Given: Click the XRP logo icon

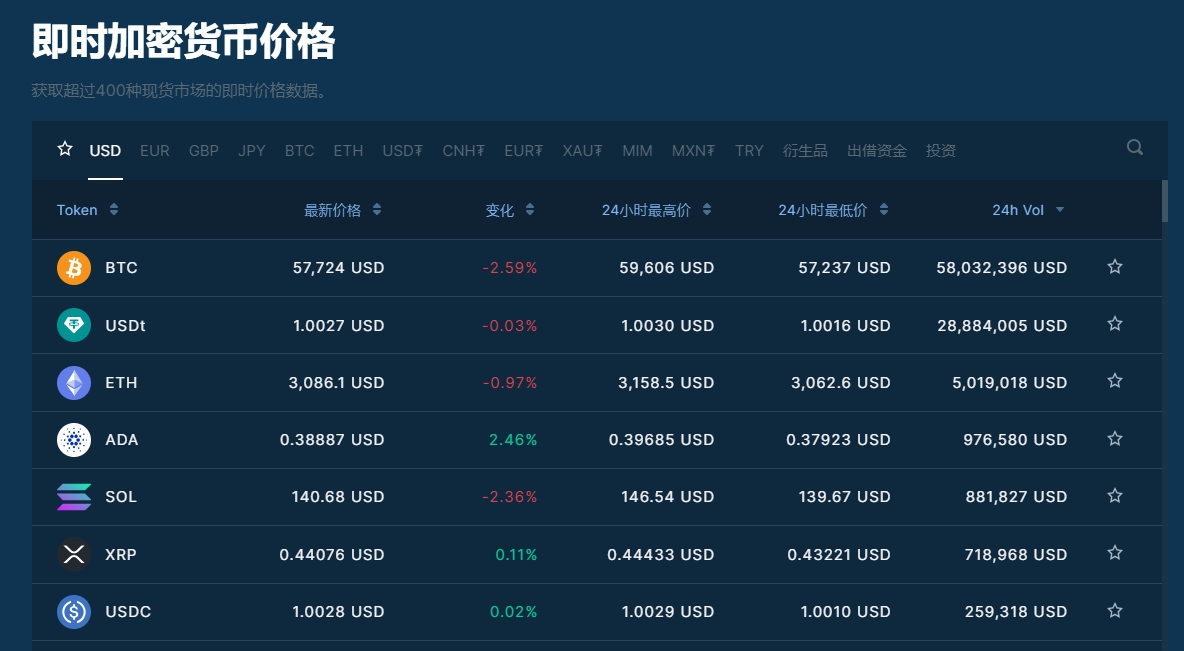Looking at the screenshot, I should (x=74, y=554).
